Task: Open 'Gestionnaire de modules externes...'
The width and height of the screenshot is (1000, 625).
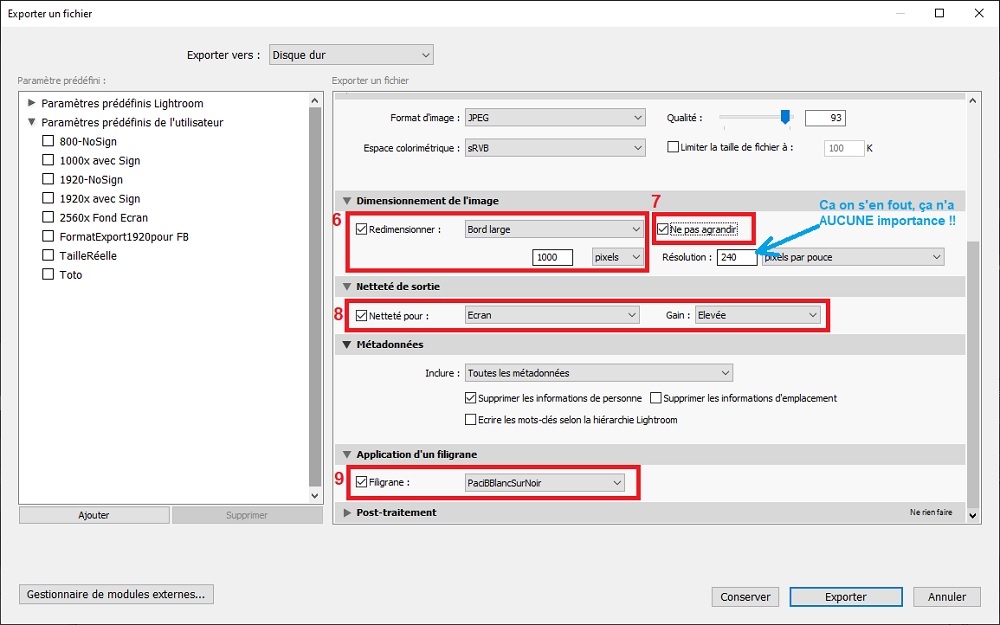Action: (x=116, y=594)
